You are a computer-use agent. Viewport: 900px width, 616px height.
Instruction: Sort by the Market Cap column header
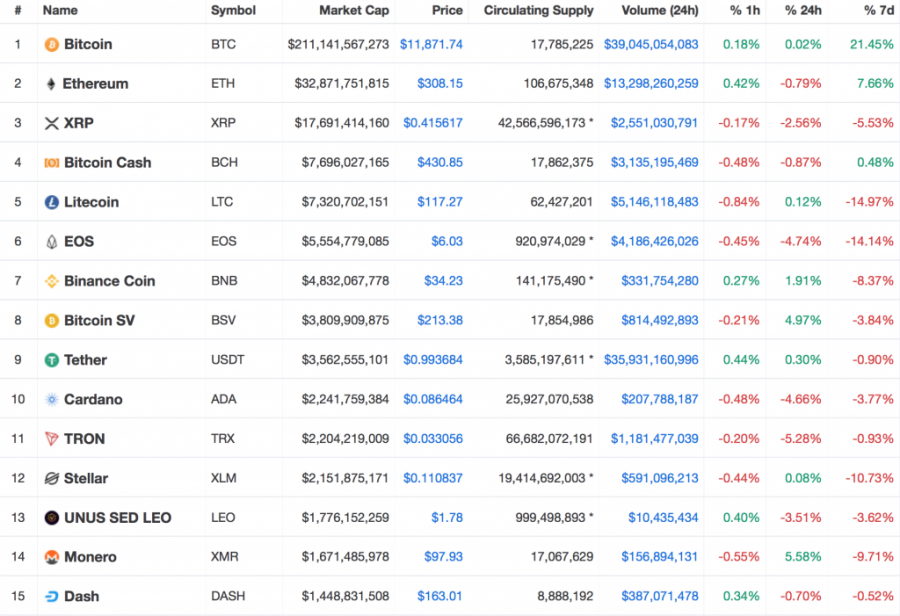354,10
